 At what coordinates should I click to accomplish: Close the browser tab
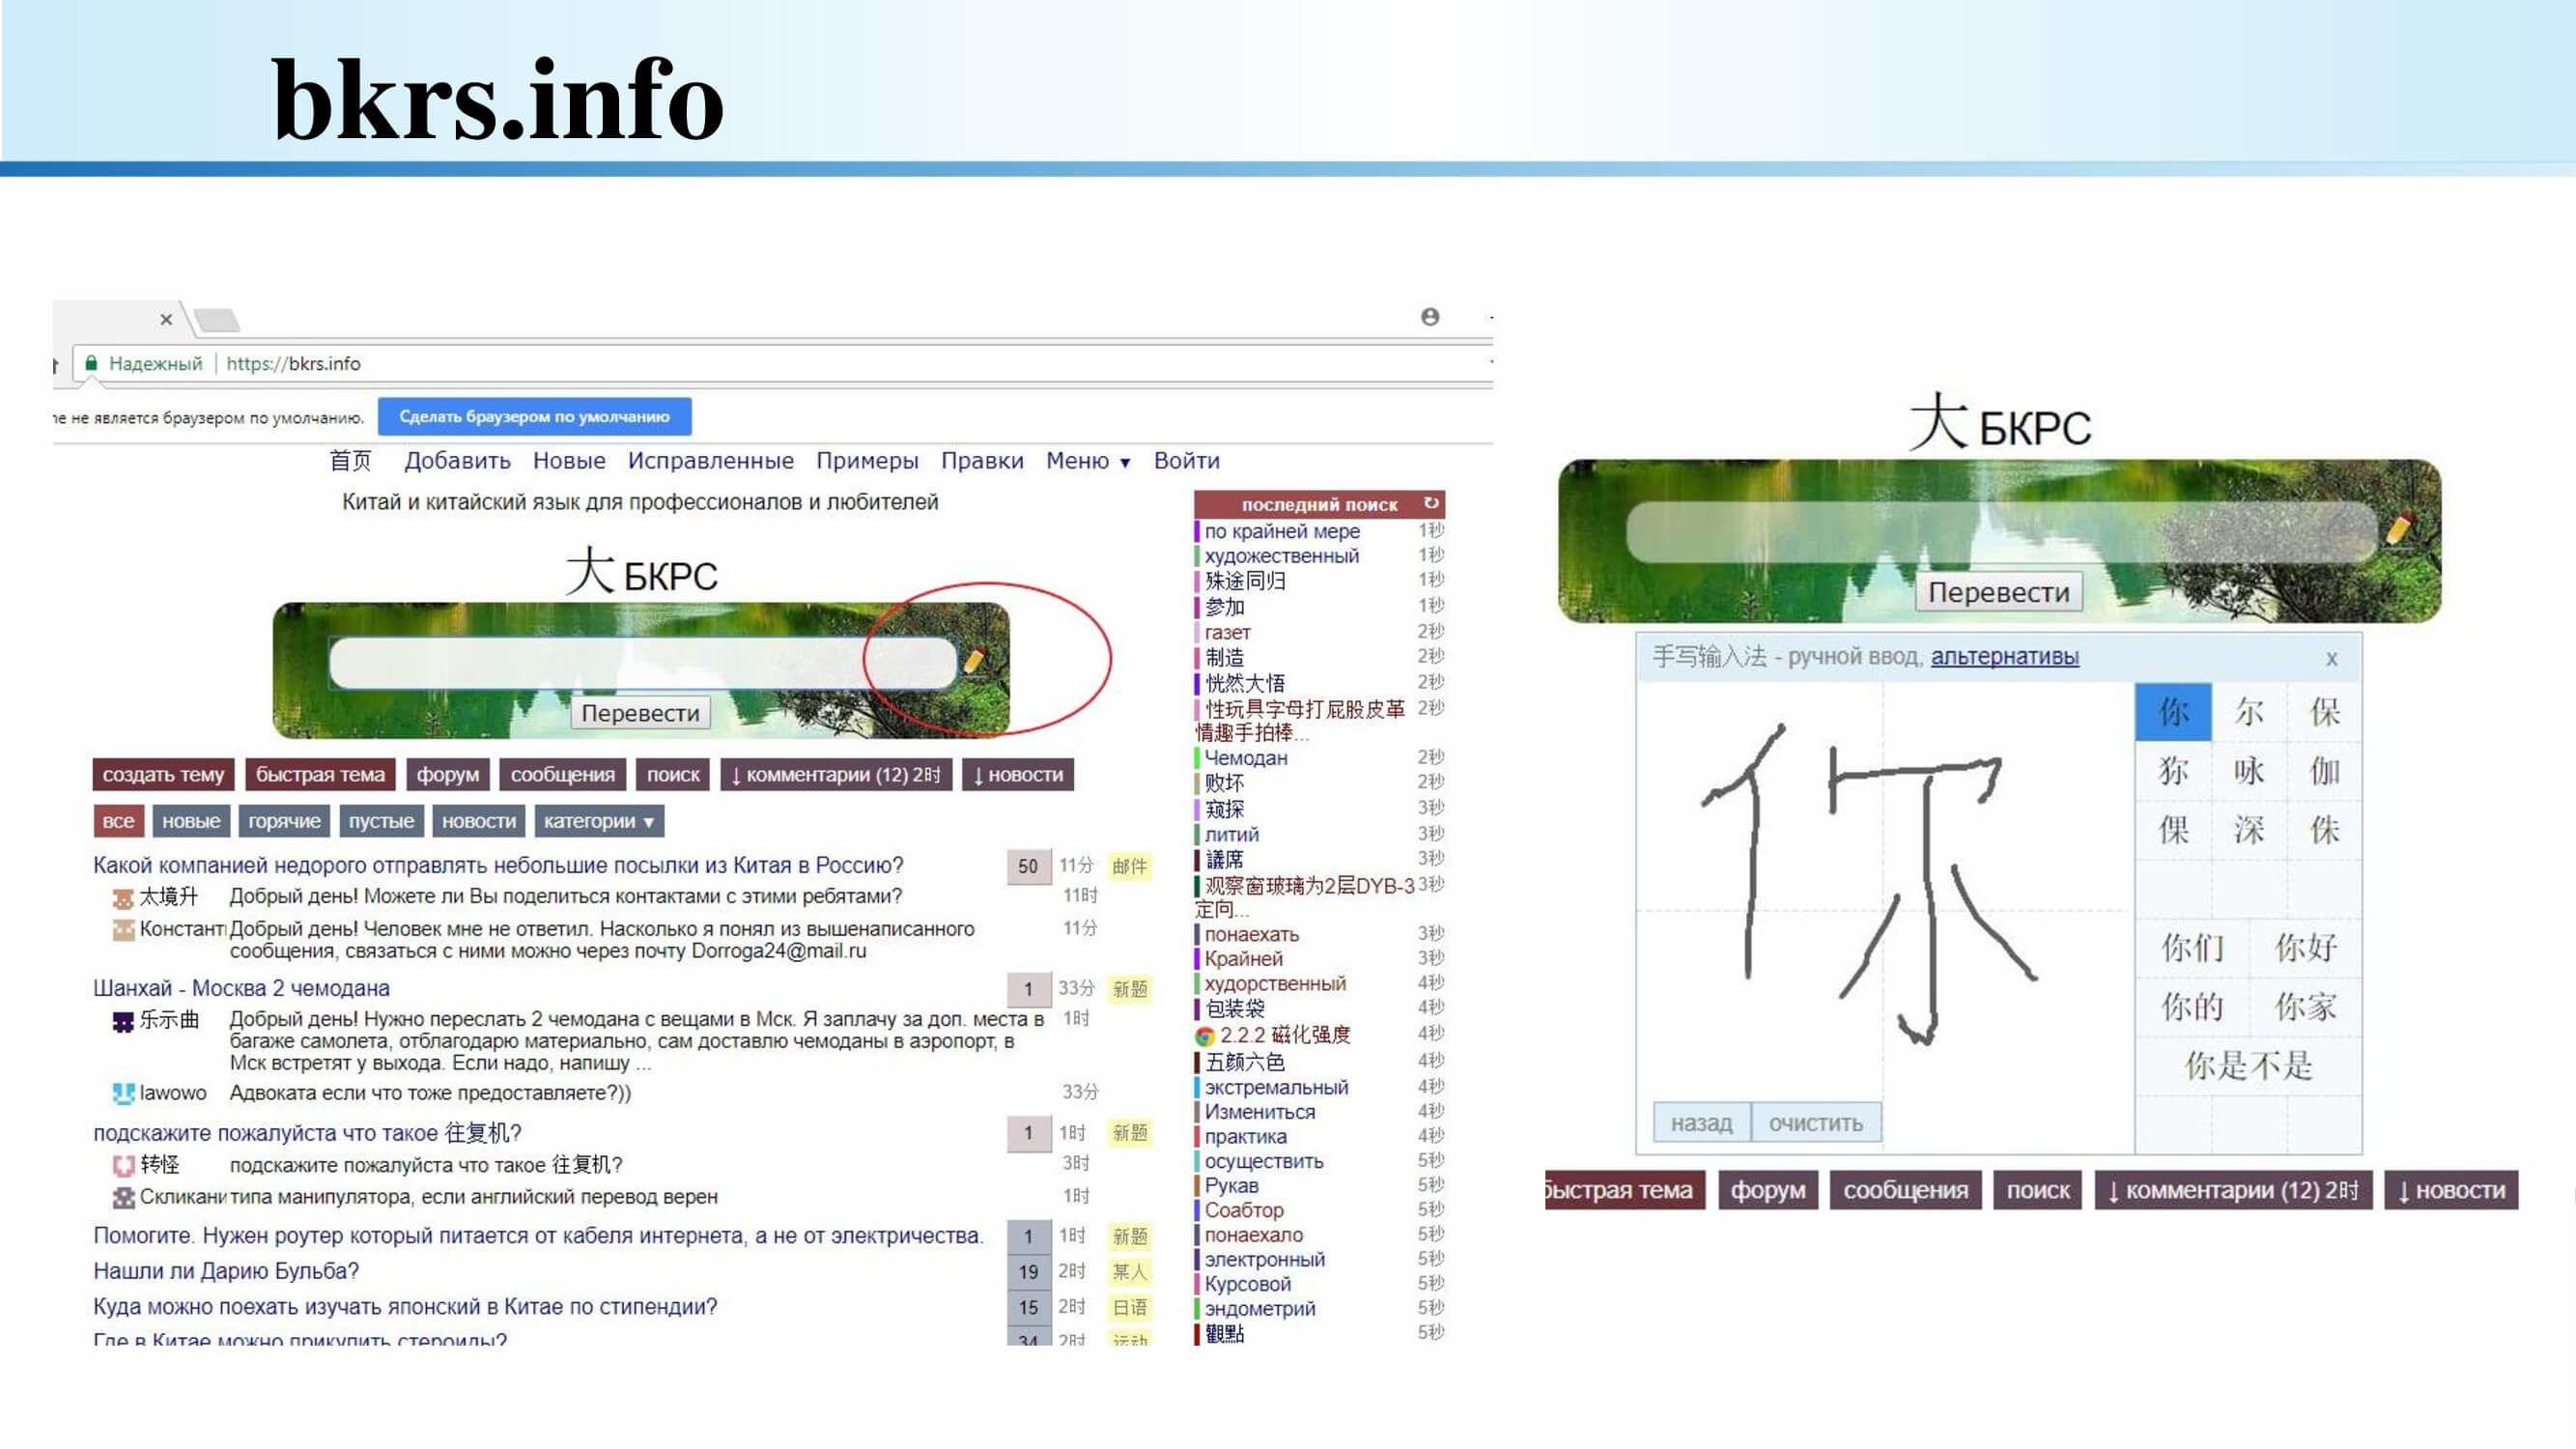[x=166, y=320]
